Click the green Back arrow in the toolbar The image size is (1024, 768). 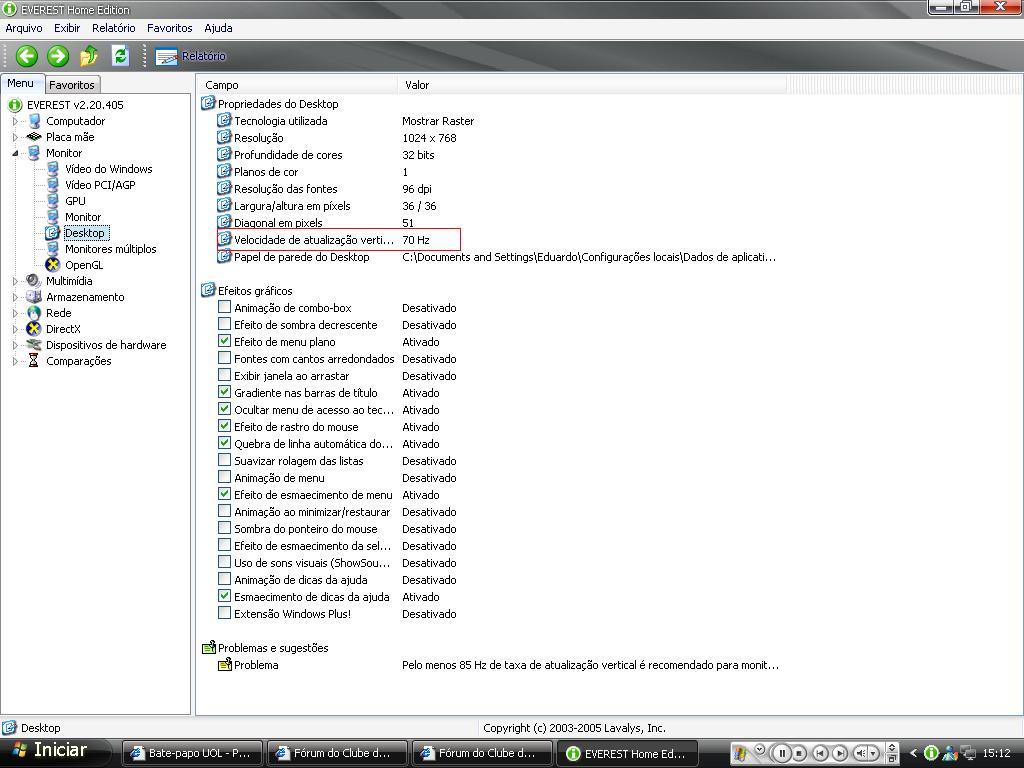tap(26, 56)
